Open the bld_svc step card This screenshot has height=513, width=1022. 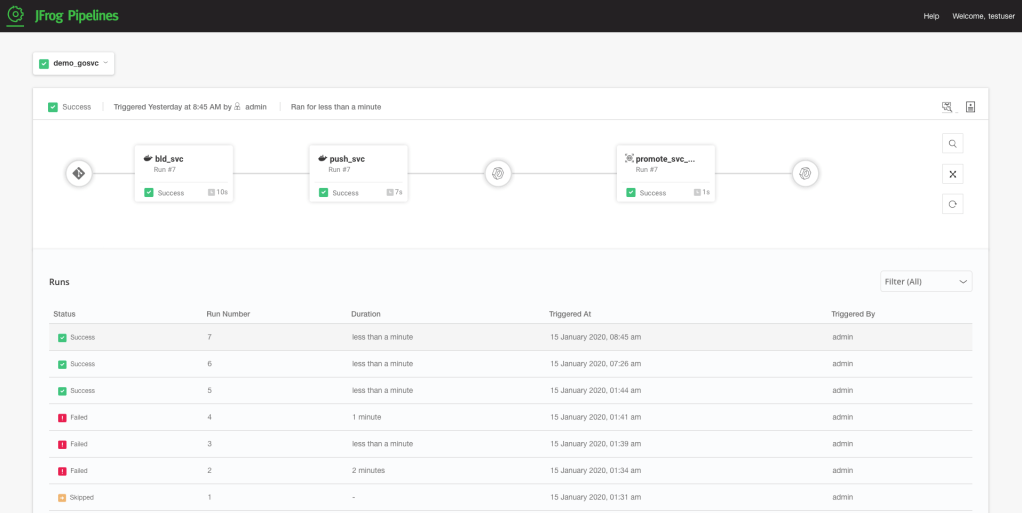(184, 165)
